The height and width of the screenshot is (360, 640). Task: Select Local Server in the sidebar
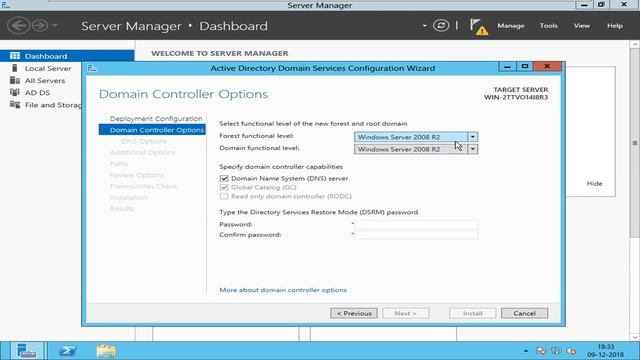(x=48, y=68)
